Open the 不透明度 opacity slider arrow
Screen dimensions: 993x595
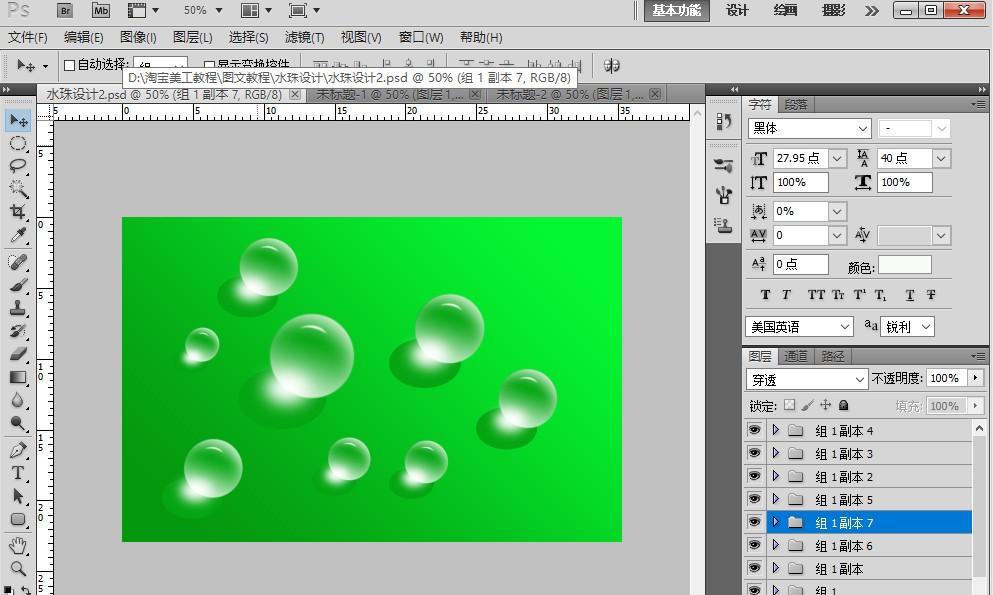(x=975, y=378)
